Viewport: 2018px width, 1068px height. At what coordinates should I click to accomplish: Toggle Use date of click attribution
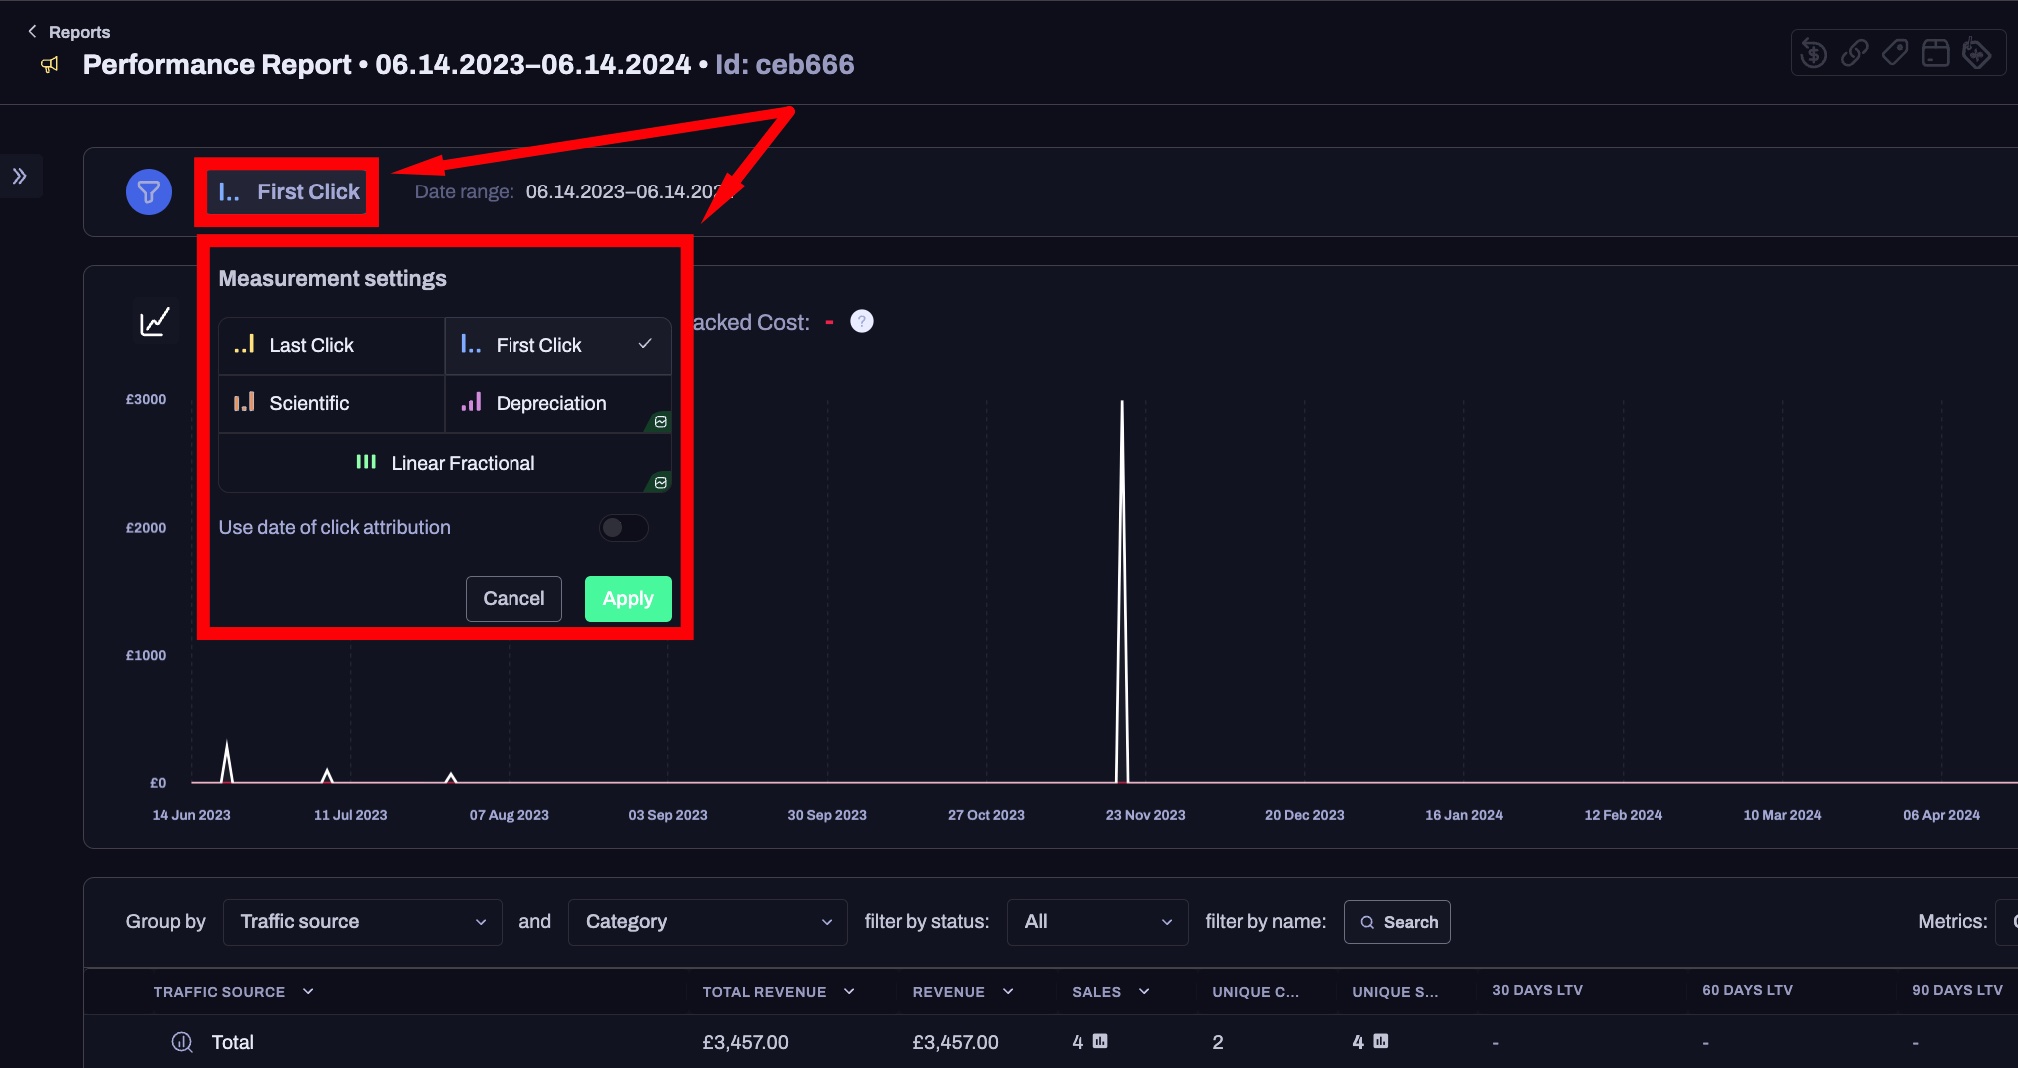623,528
